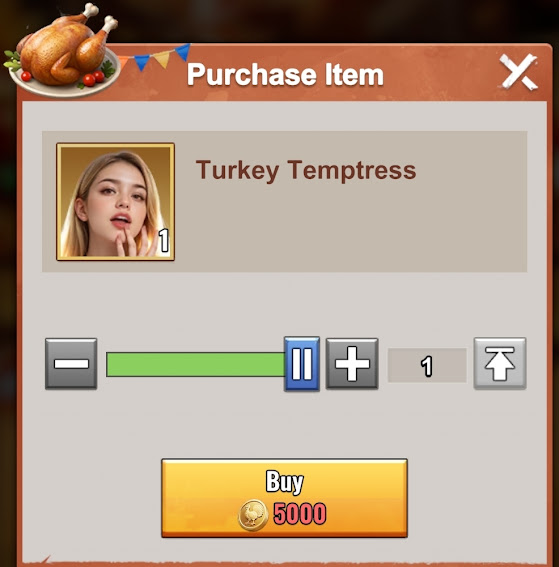Click the blue slider handle
This screenshot has width=559, height=567.
302,364
